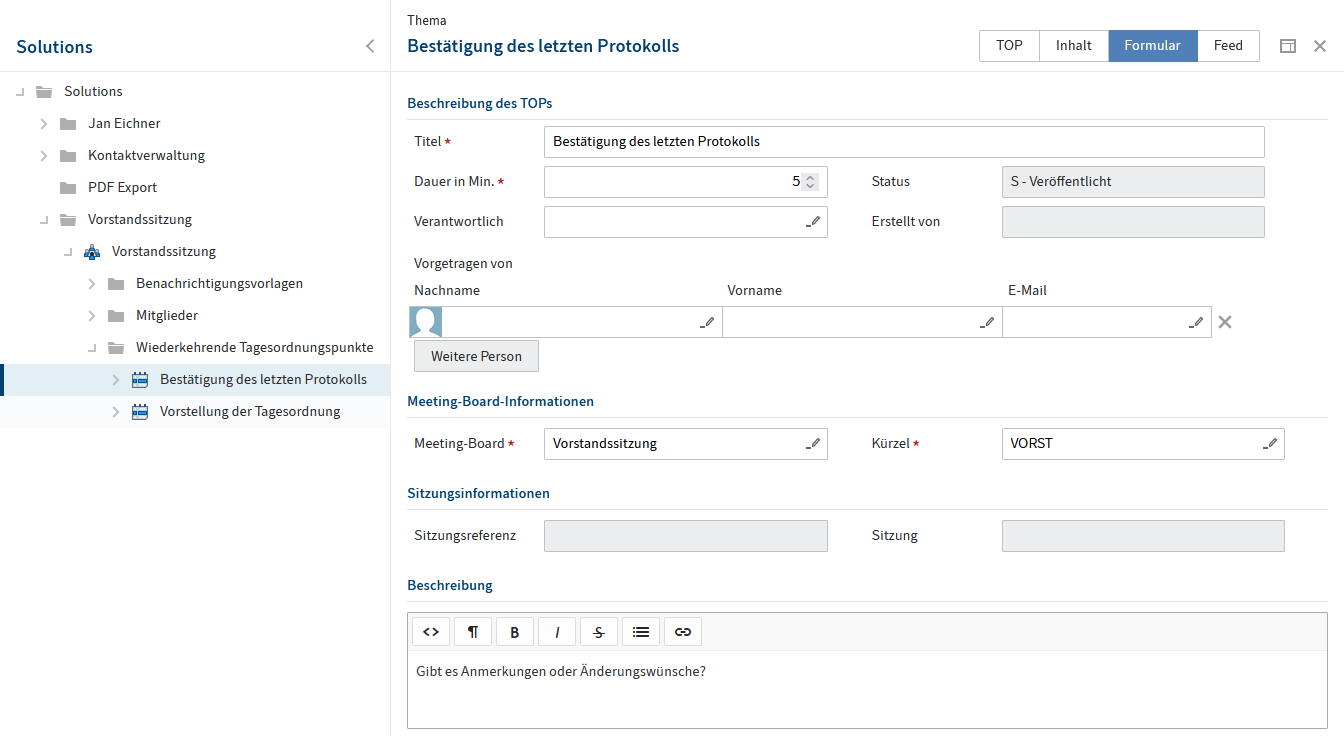Click into the Titel input field
The image size is (1344, 736).
904,142
